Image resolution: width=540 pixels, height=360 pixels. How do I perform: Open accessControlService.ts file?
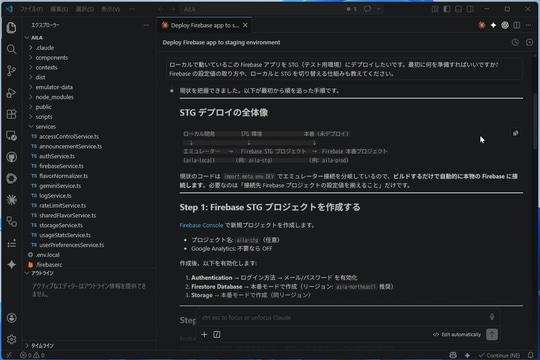tap(69, 136)
